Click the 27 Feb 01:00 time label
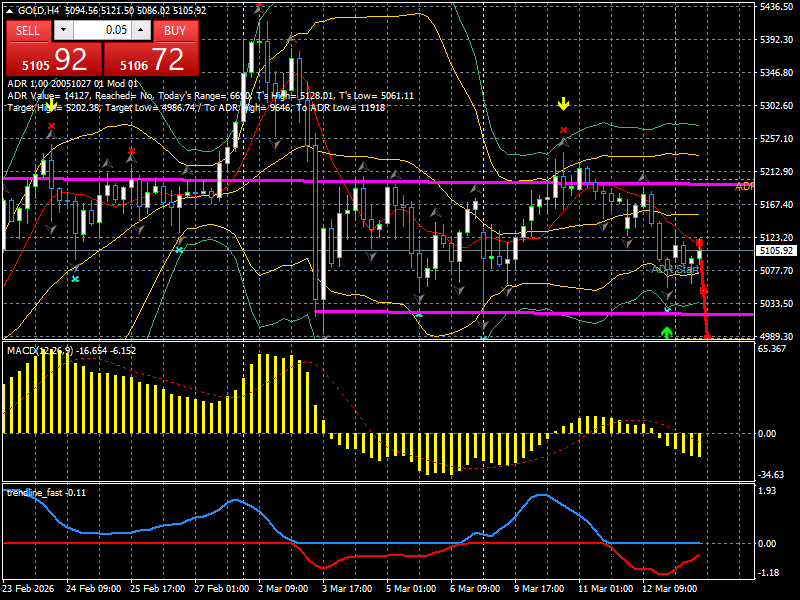The height and width of the screenshot is (600, 800). pos(222,589)
